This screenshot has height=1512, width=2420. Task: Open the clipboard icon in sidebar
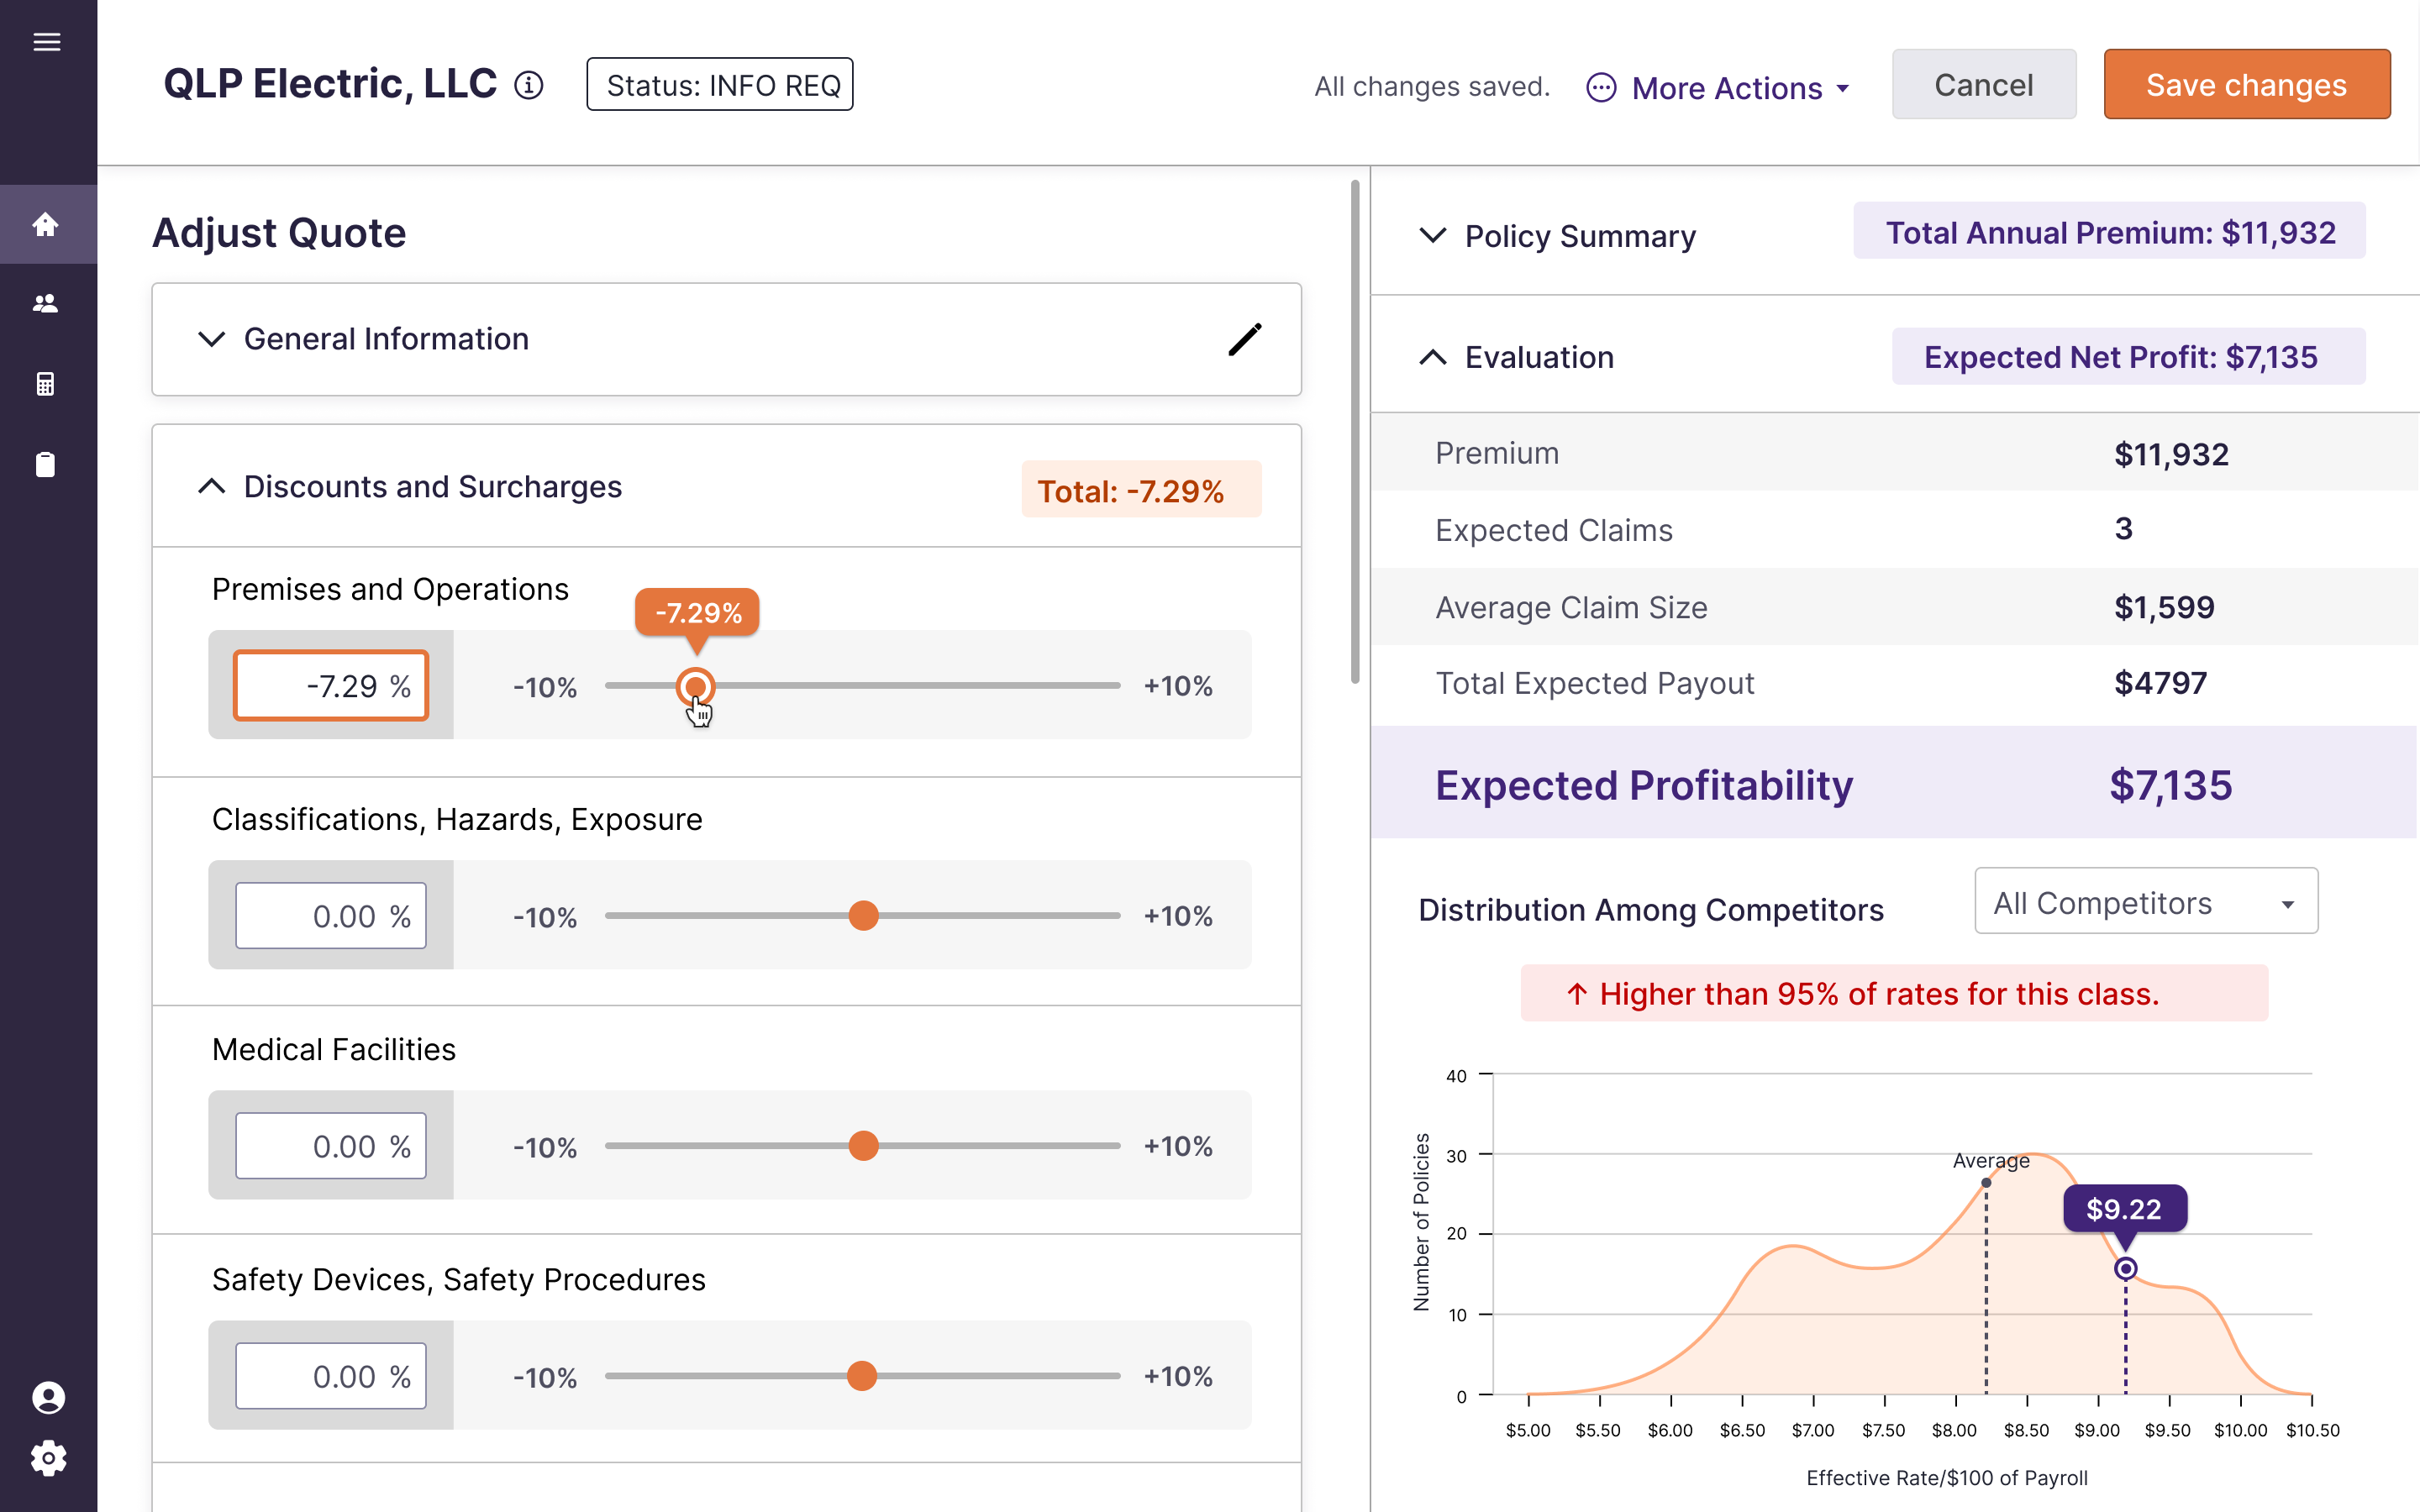point(46,464)
